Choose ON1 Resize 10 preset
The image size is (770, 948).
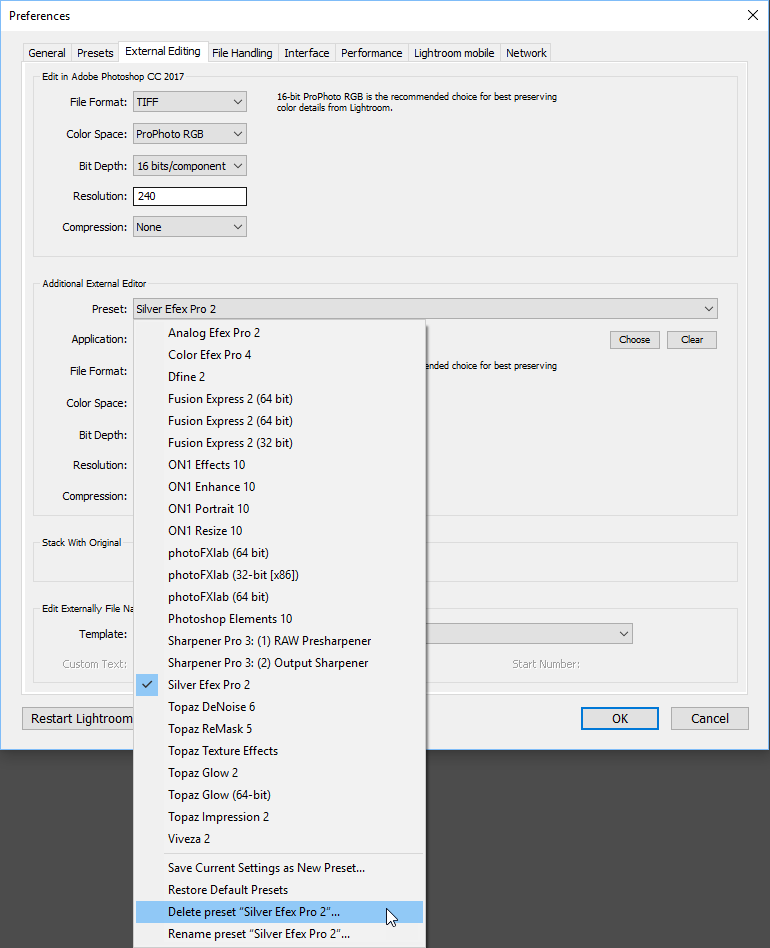point(279,531)
